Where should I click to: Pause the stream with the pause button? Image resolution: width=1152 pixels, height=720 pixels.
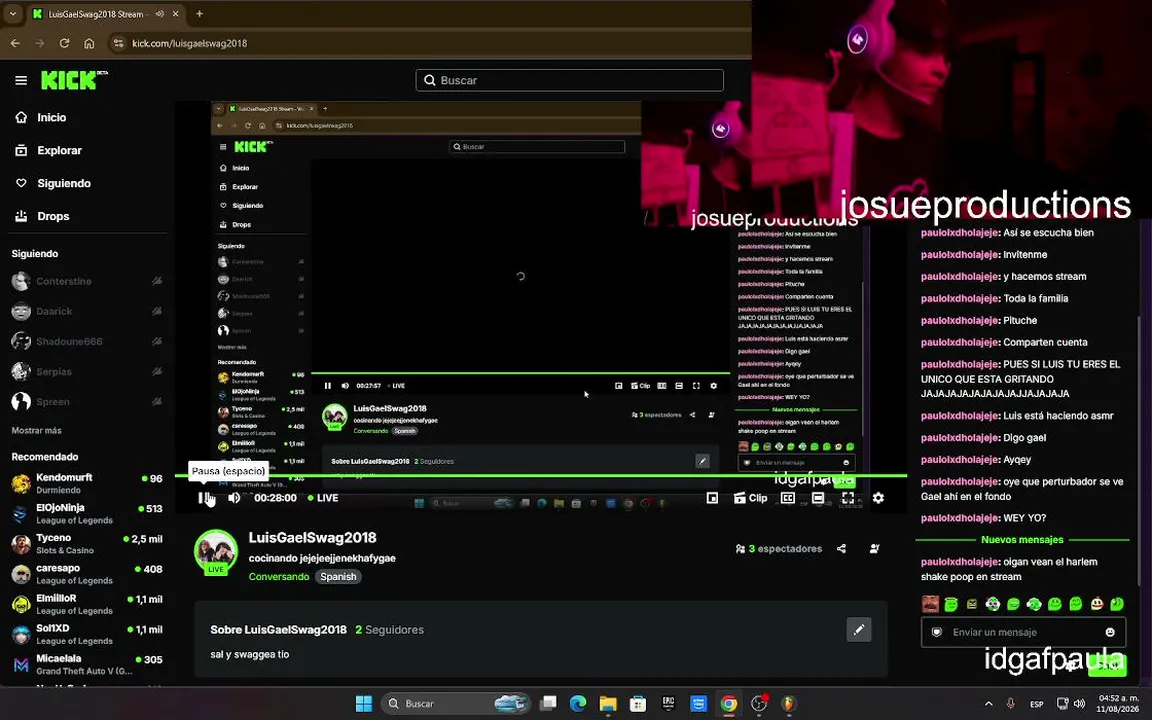pos(204,498)
